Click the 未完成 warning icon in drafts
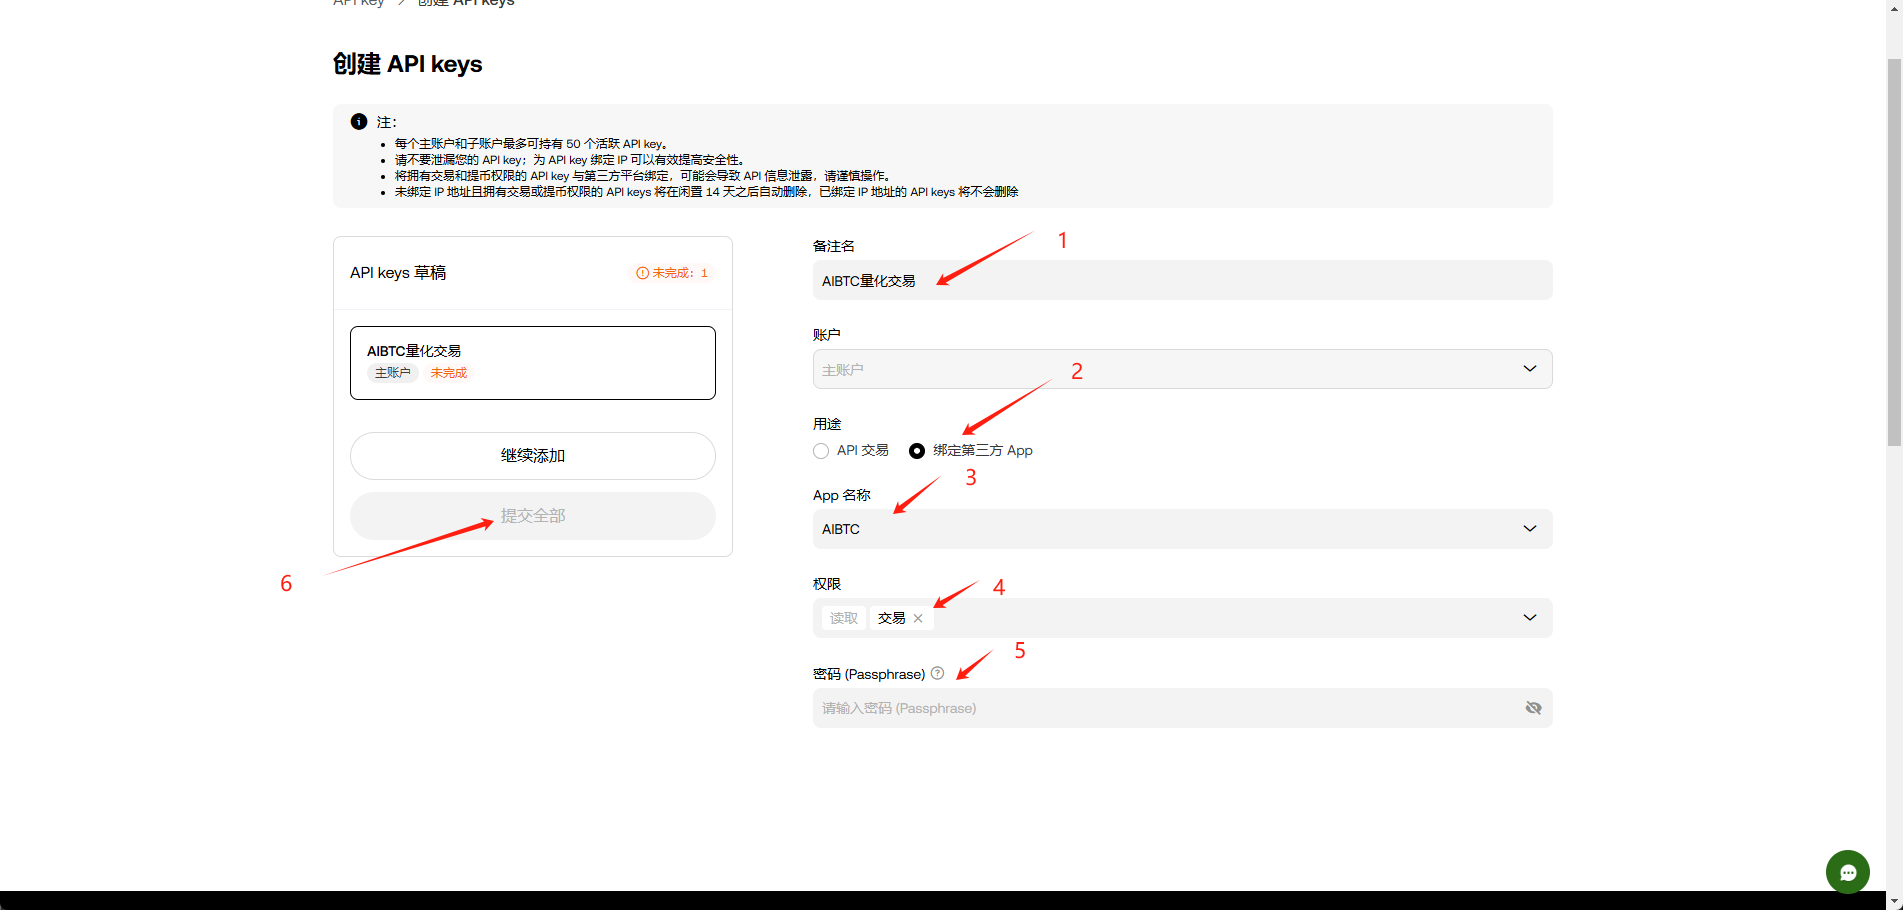The width and height of the screenshot is (1903, 910). 642,273
